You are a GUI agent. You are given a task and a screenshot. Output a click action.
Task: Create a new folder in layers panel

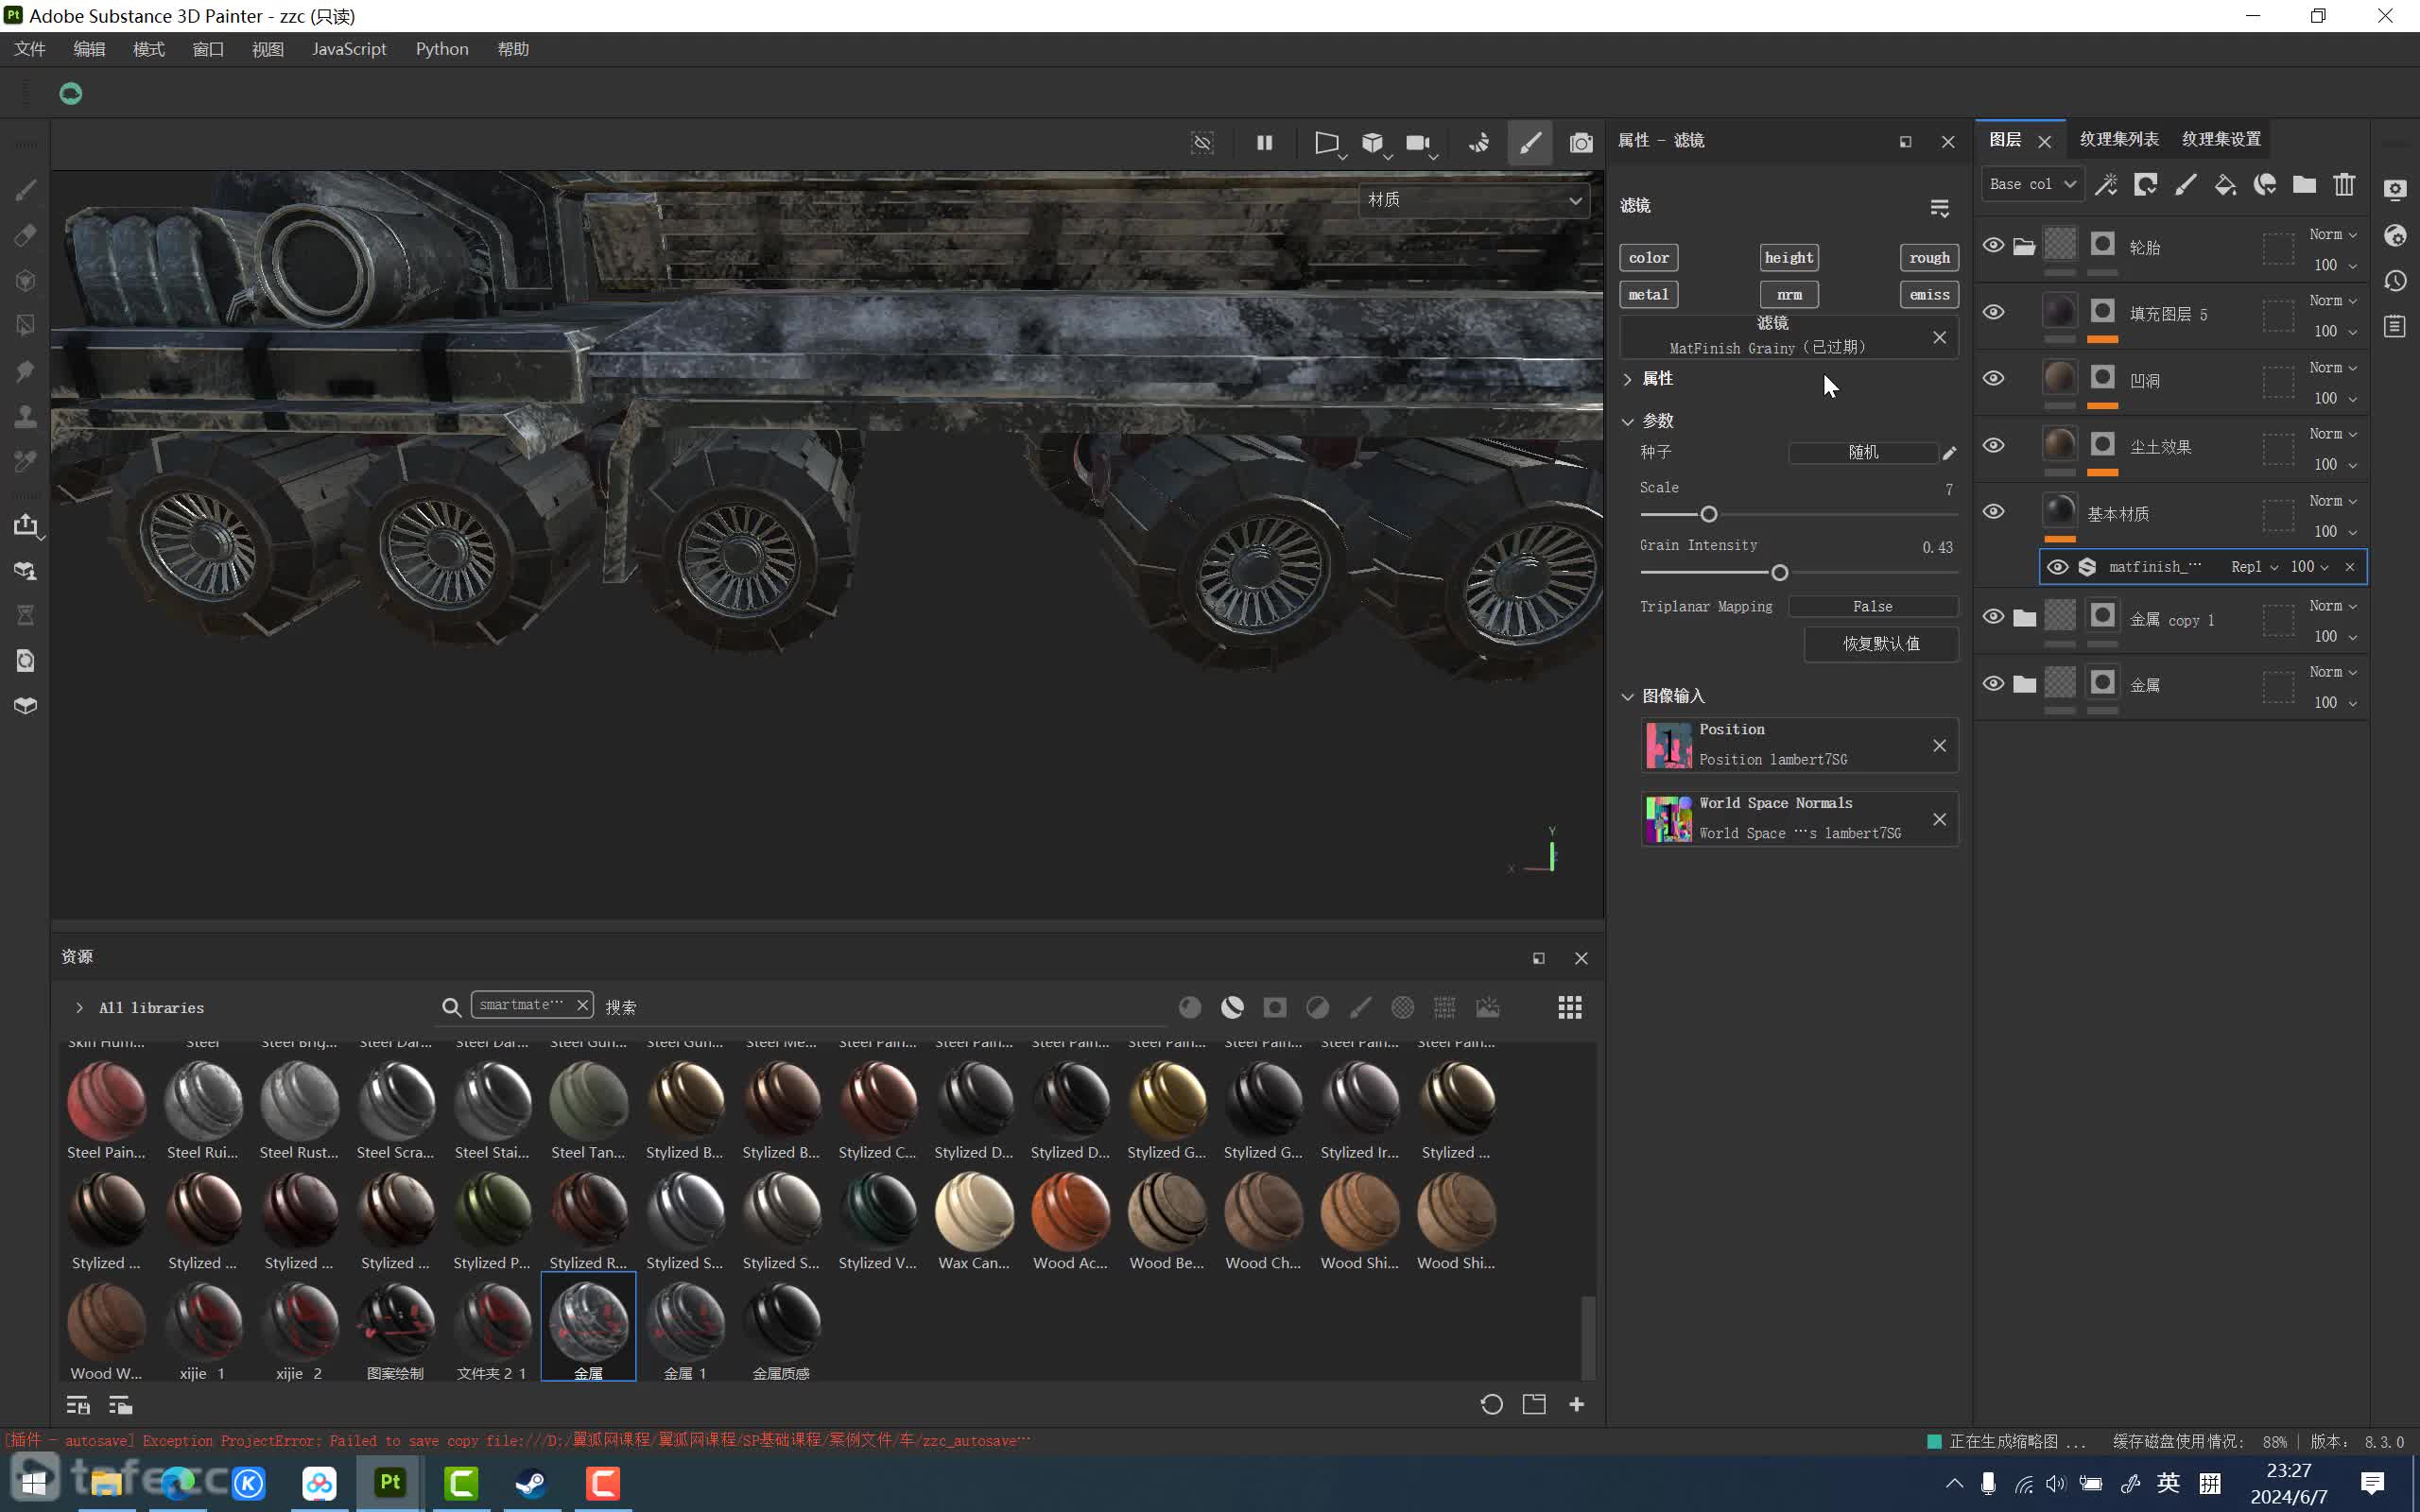pos(2304,185)
